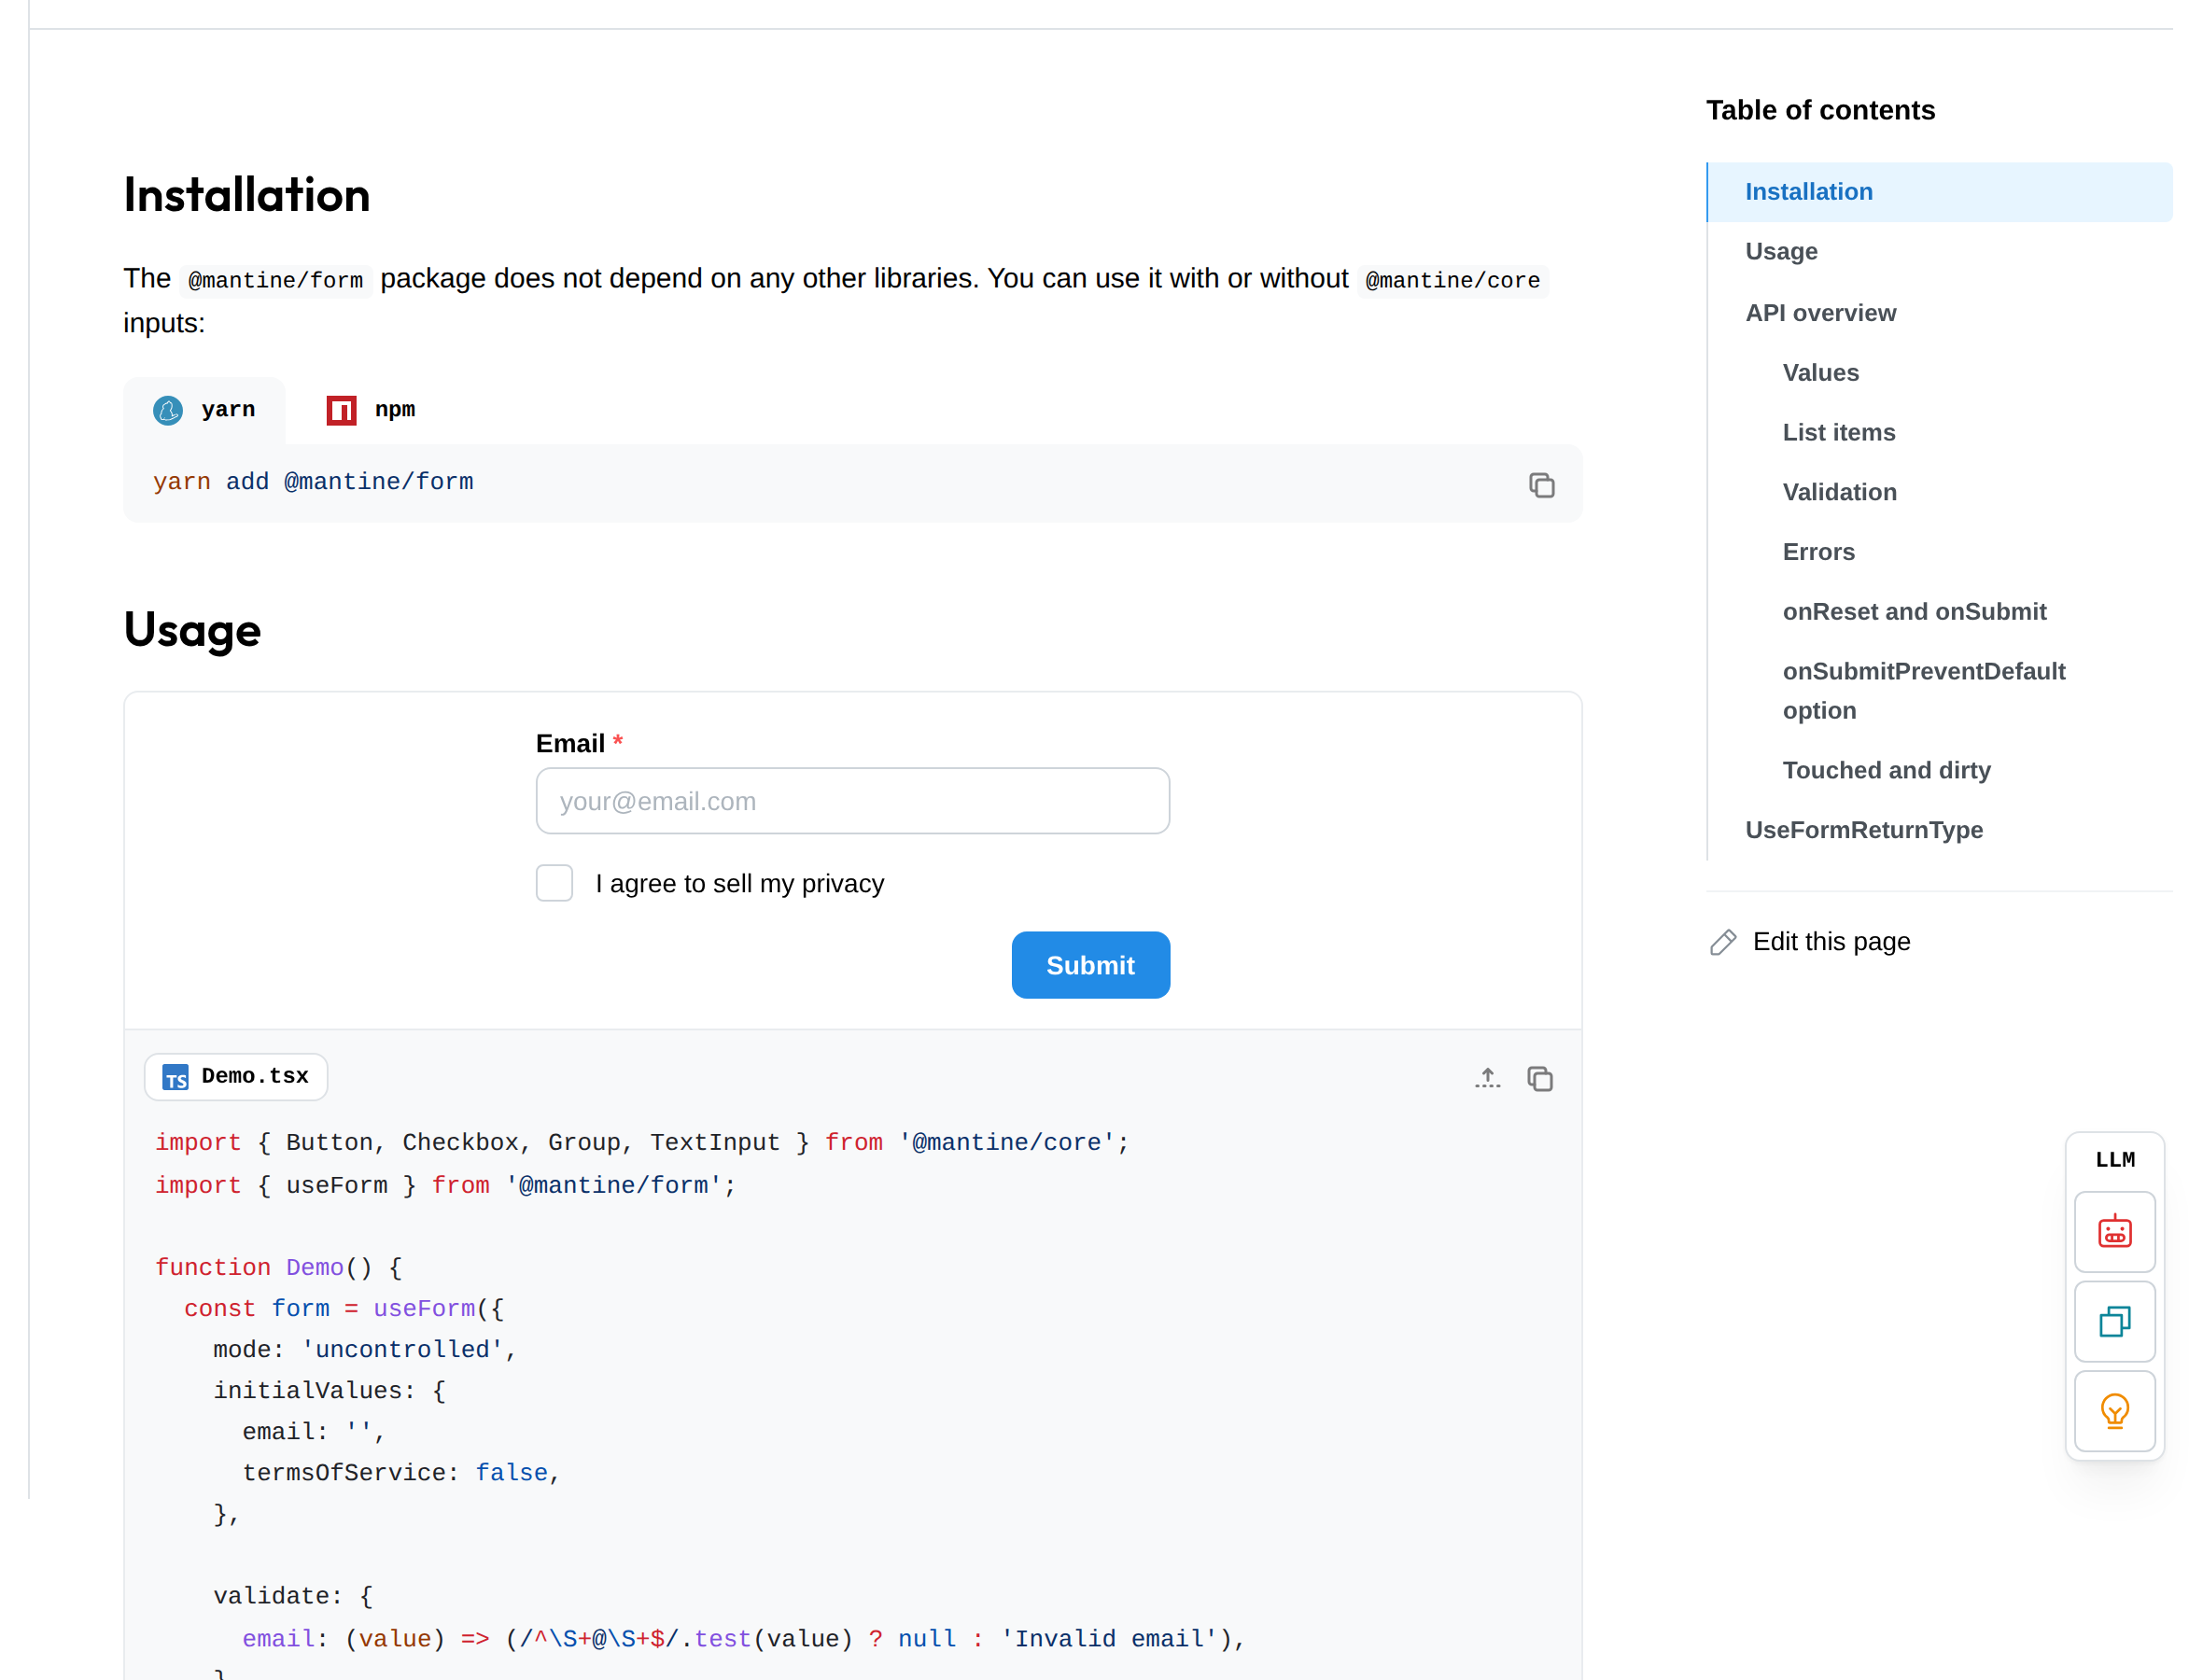This screenshot has width=2203, height=1680.
Task: Click the npm logo icon
Action: [341, 410]
